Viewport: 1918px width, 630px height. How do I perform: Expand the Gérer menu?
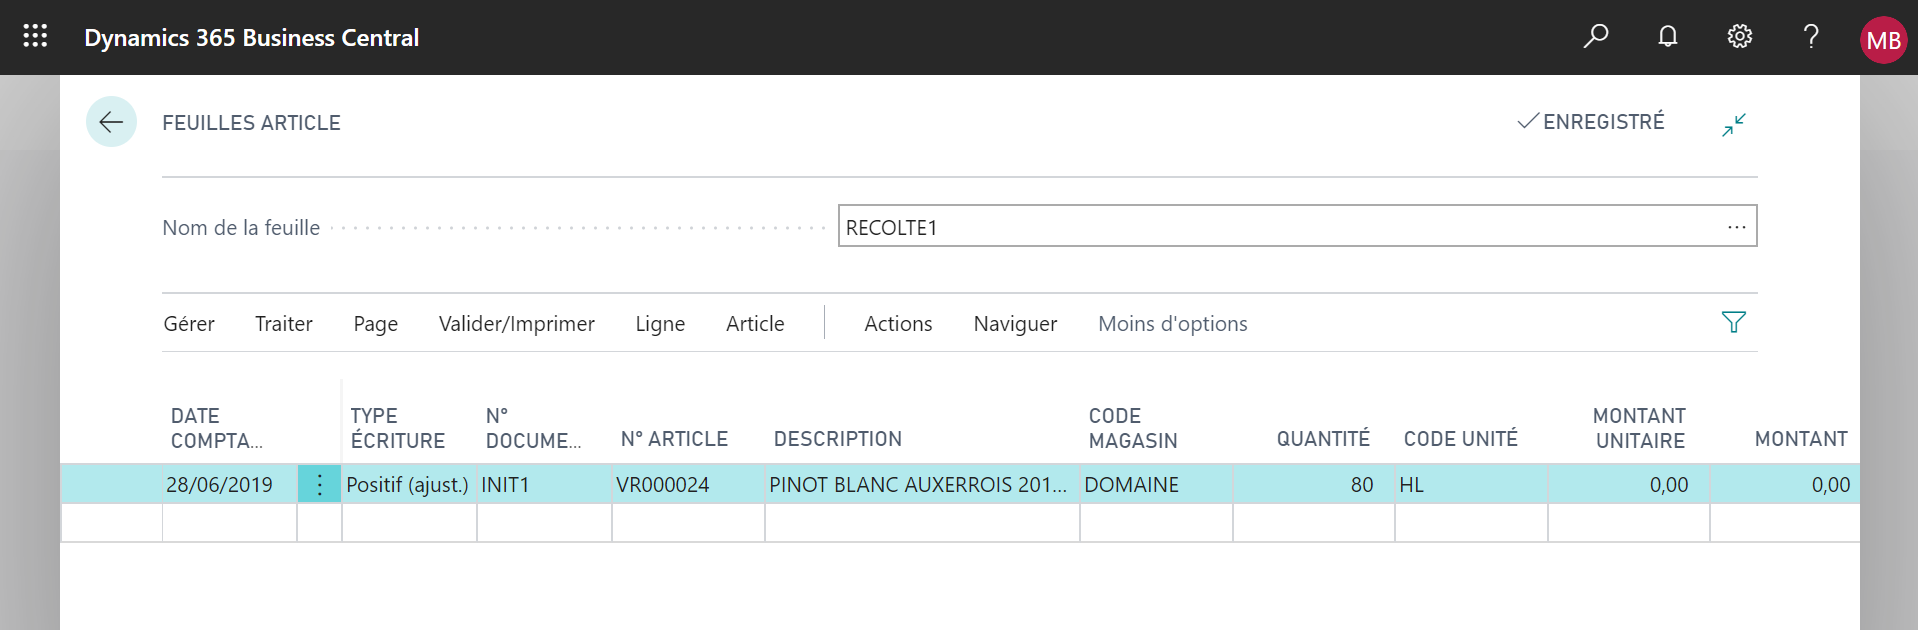coord(189,324)
